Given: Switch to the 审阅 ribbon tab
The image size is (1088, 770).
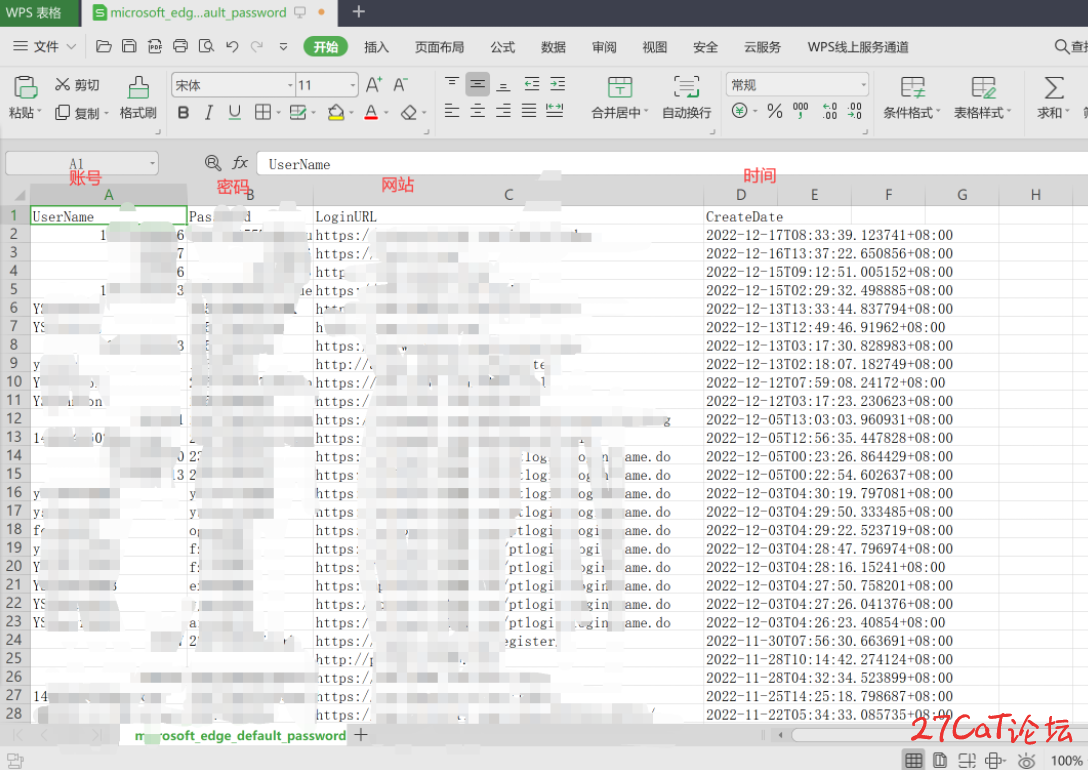Looking at the screenshot, I should [604, 47].
